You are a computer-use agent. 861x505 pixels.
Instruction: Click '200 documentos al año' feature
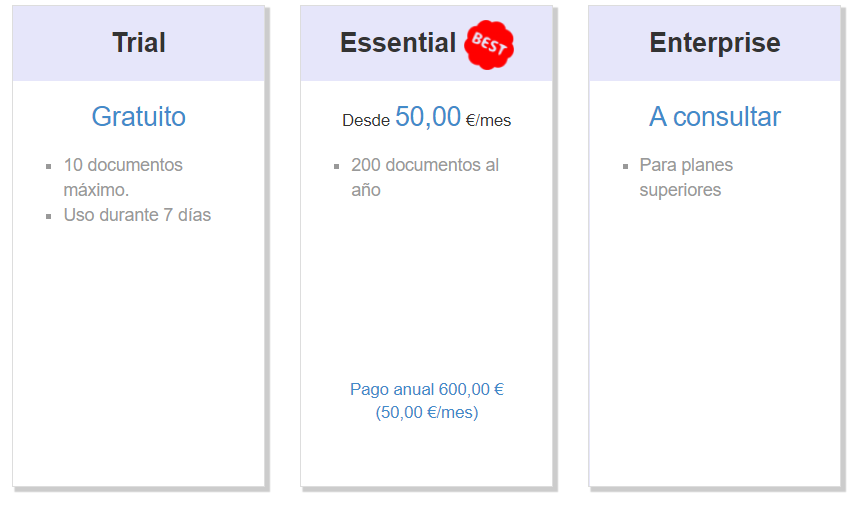point(425,177)
